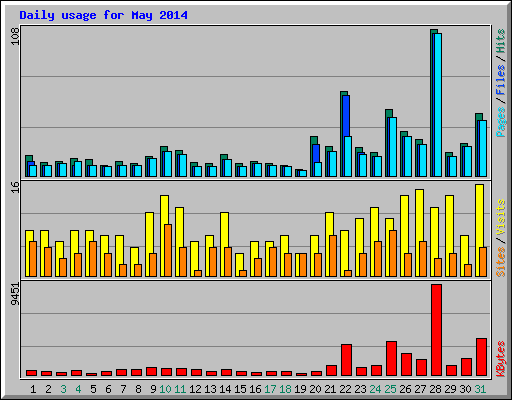
Task: Click the yellow visits bar on day 31
Action: [x=479, y=215]
